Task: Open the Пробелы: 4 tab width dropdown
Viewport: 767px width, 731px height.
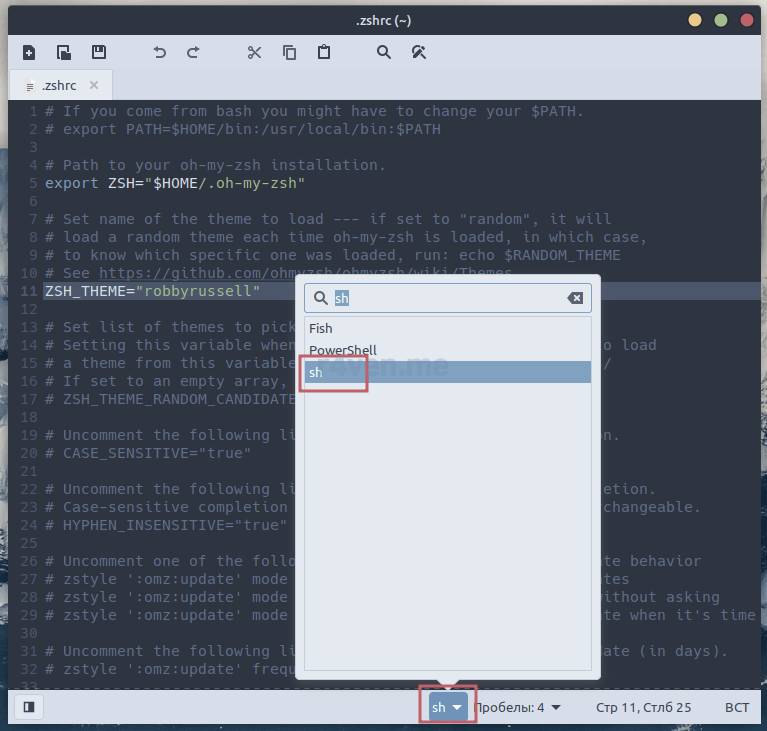Action: pyautogui.click(x=517, y=707)
